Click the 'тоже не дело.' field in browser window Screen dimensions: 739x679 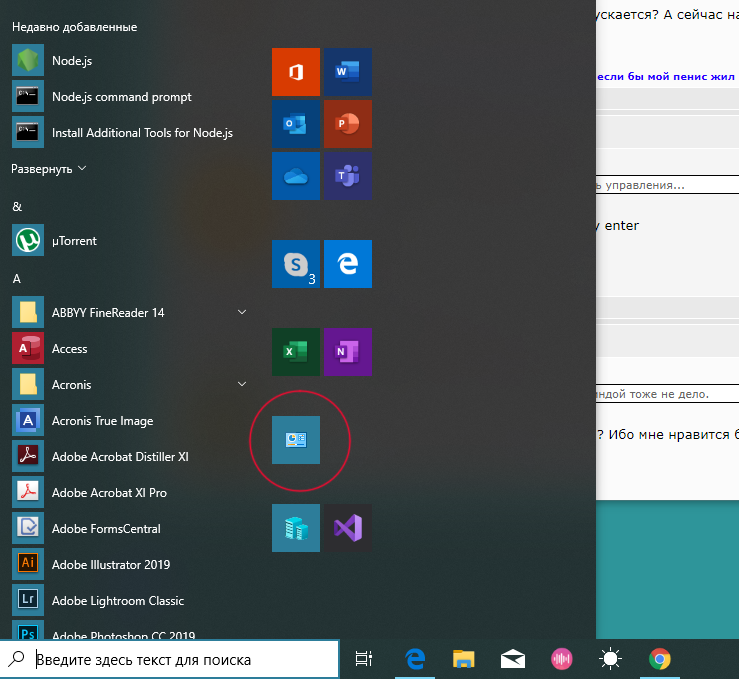pos(667,393)
